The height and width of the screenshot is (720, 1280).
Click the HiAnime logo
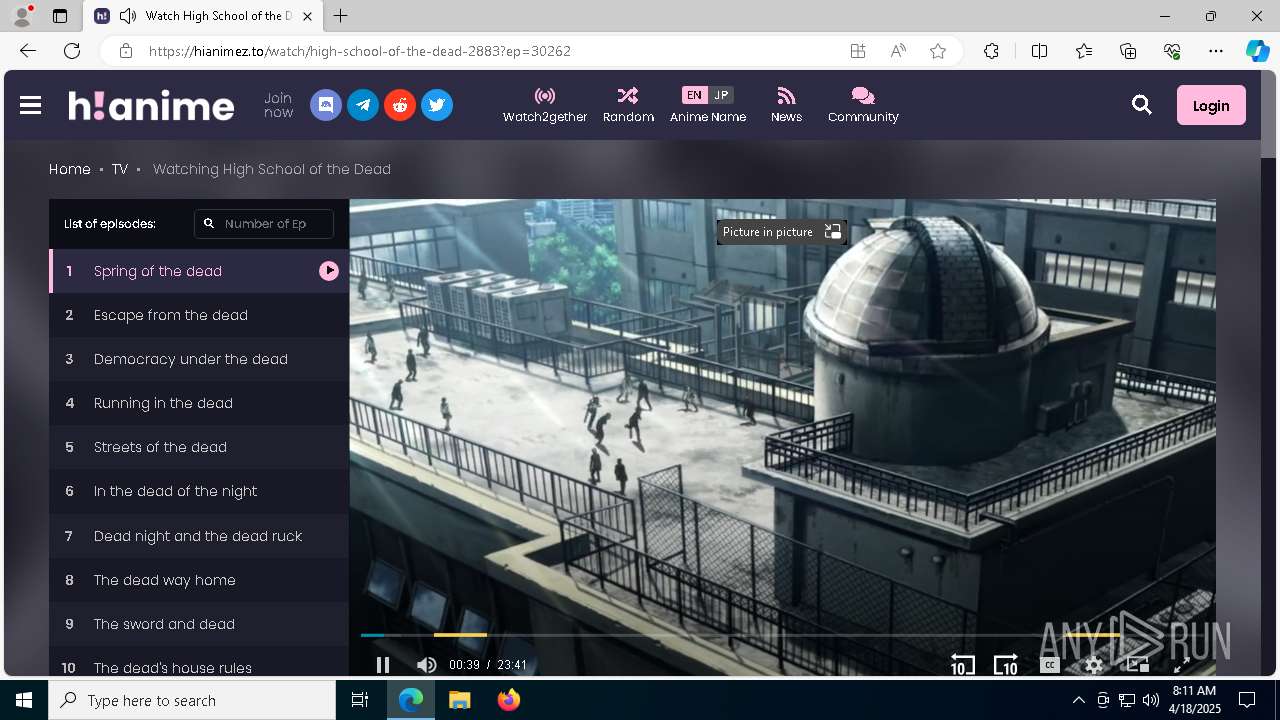(151, 105)
